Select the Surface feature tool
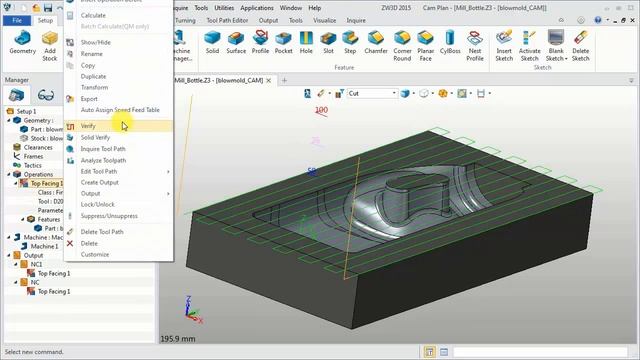640x360 pixels. [236, 43]
